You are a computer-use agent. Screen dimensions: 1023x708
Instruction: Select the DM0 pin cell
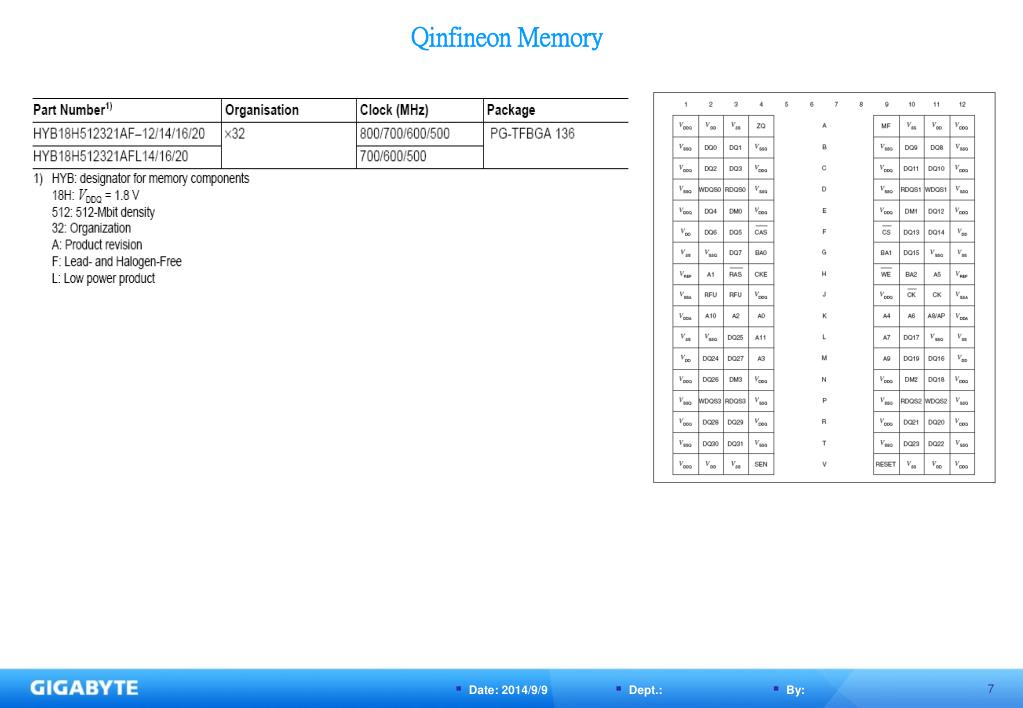pyautogui.click(x=736, y=211)
